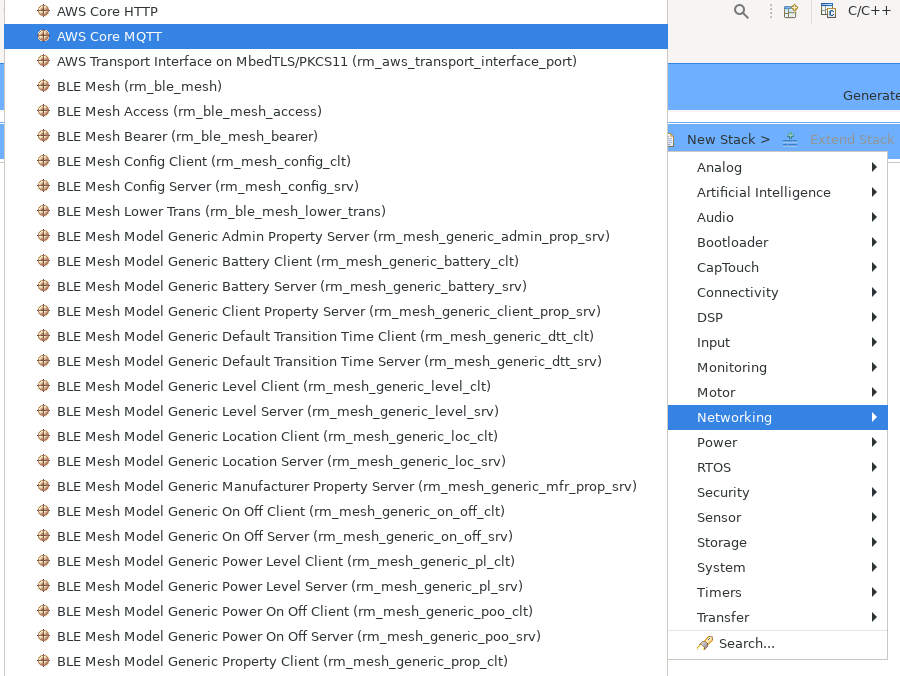Image resolution: width=900 pixels, height=676 pixels.
Task: Expand the Bootloader submenu arrow
Action: point(874,242)
